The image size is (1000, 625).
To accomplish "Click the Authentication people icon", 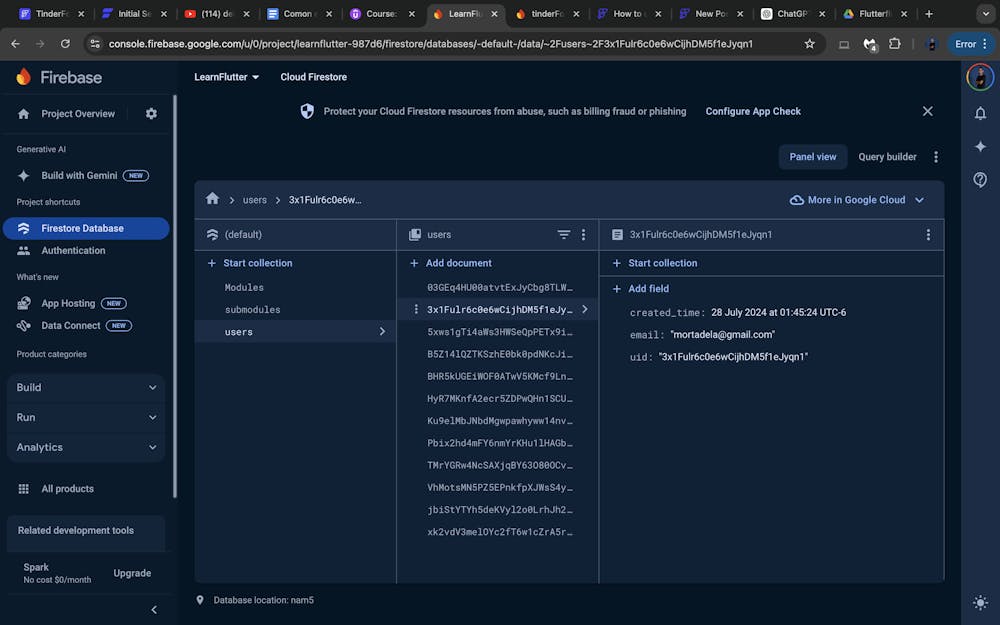I will (x=24, y=251).
